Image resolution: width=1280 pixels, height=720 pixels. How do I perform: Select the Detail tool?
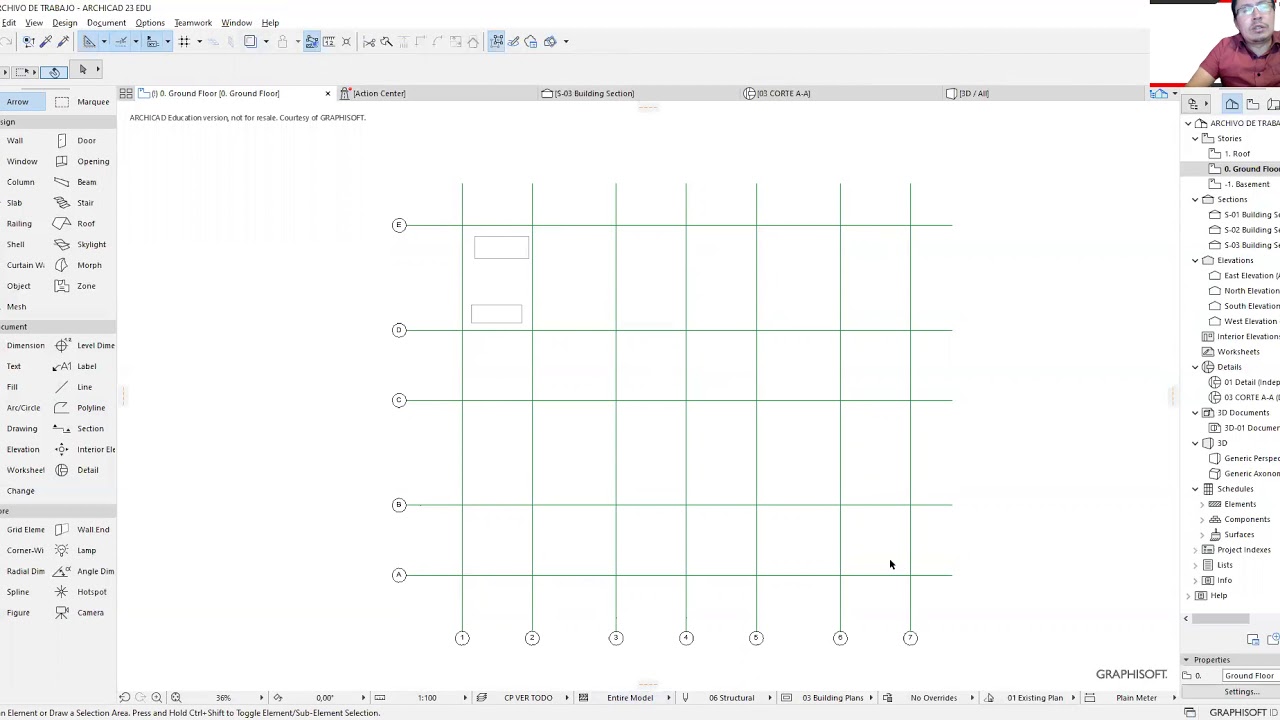[x=77, y=470]
